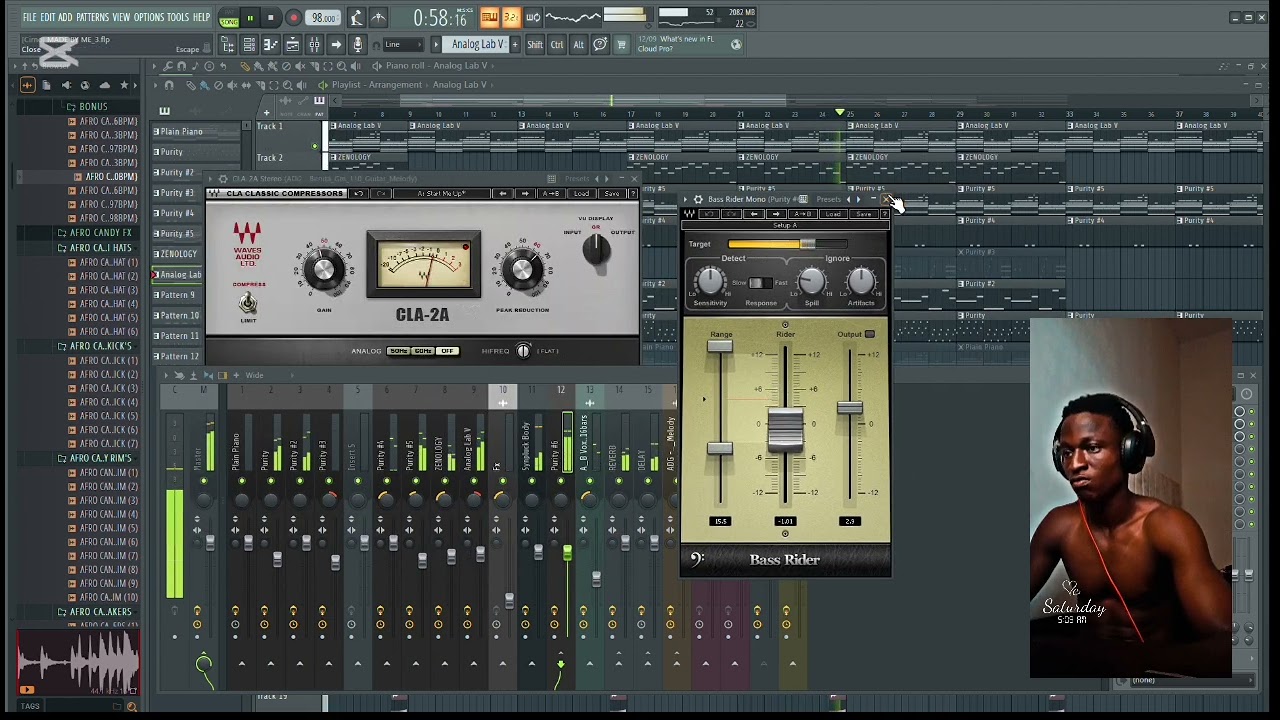
Task: Open the Bass Rider plugin options gear icon
Action: point(698,200)
